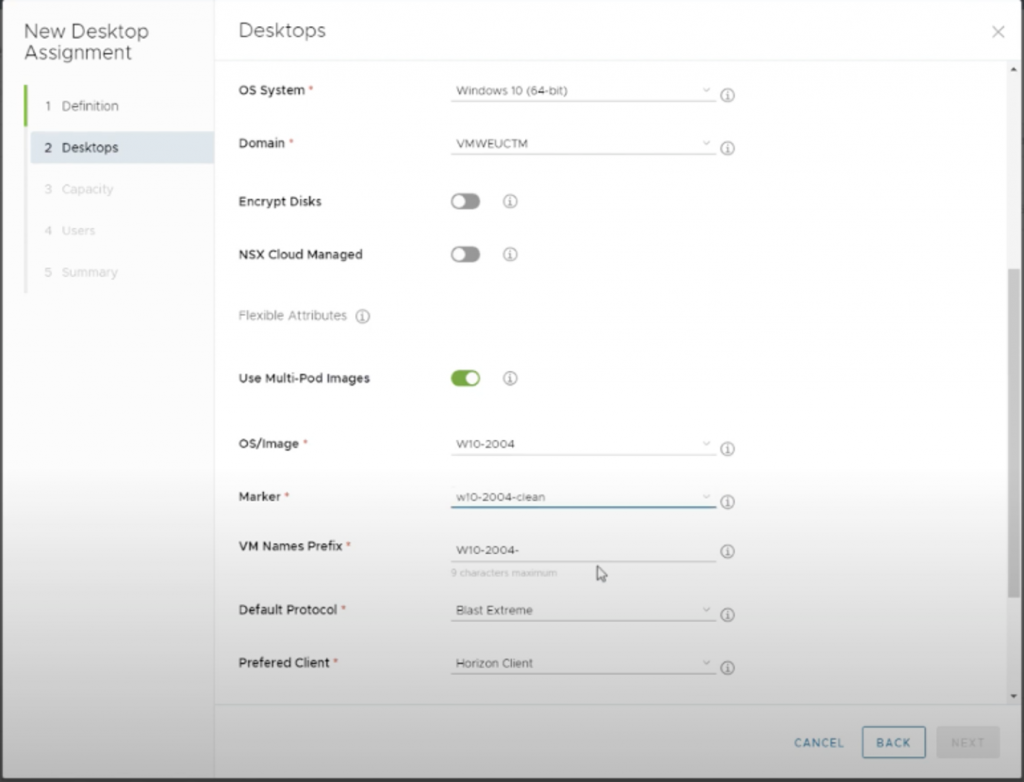Click info icon next to Encrypt Disks
The height and width of the screenshot is (782, 1024).
coord(510,202)
